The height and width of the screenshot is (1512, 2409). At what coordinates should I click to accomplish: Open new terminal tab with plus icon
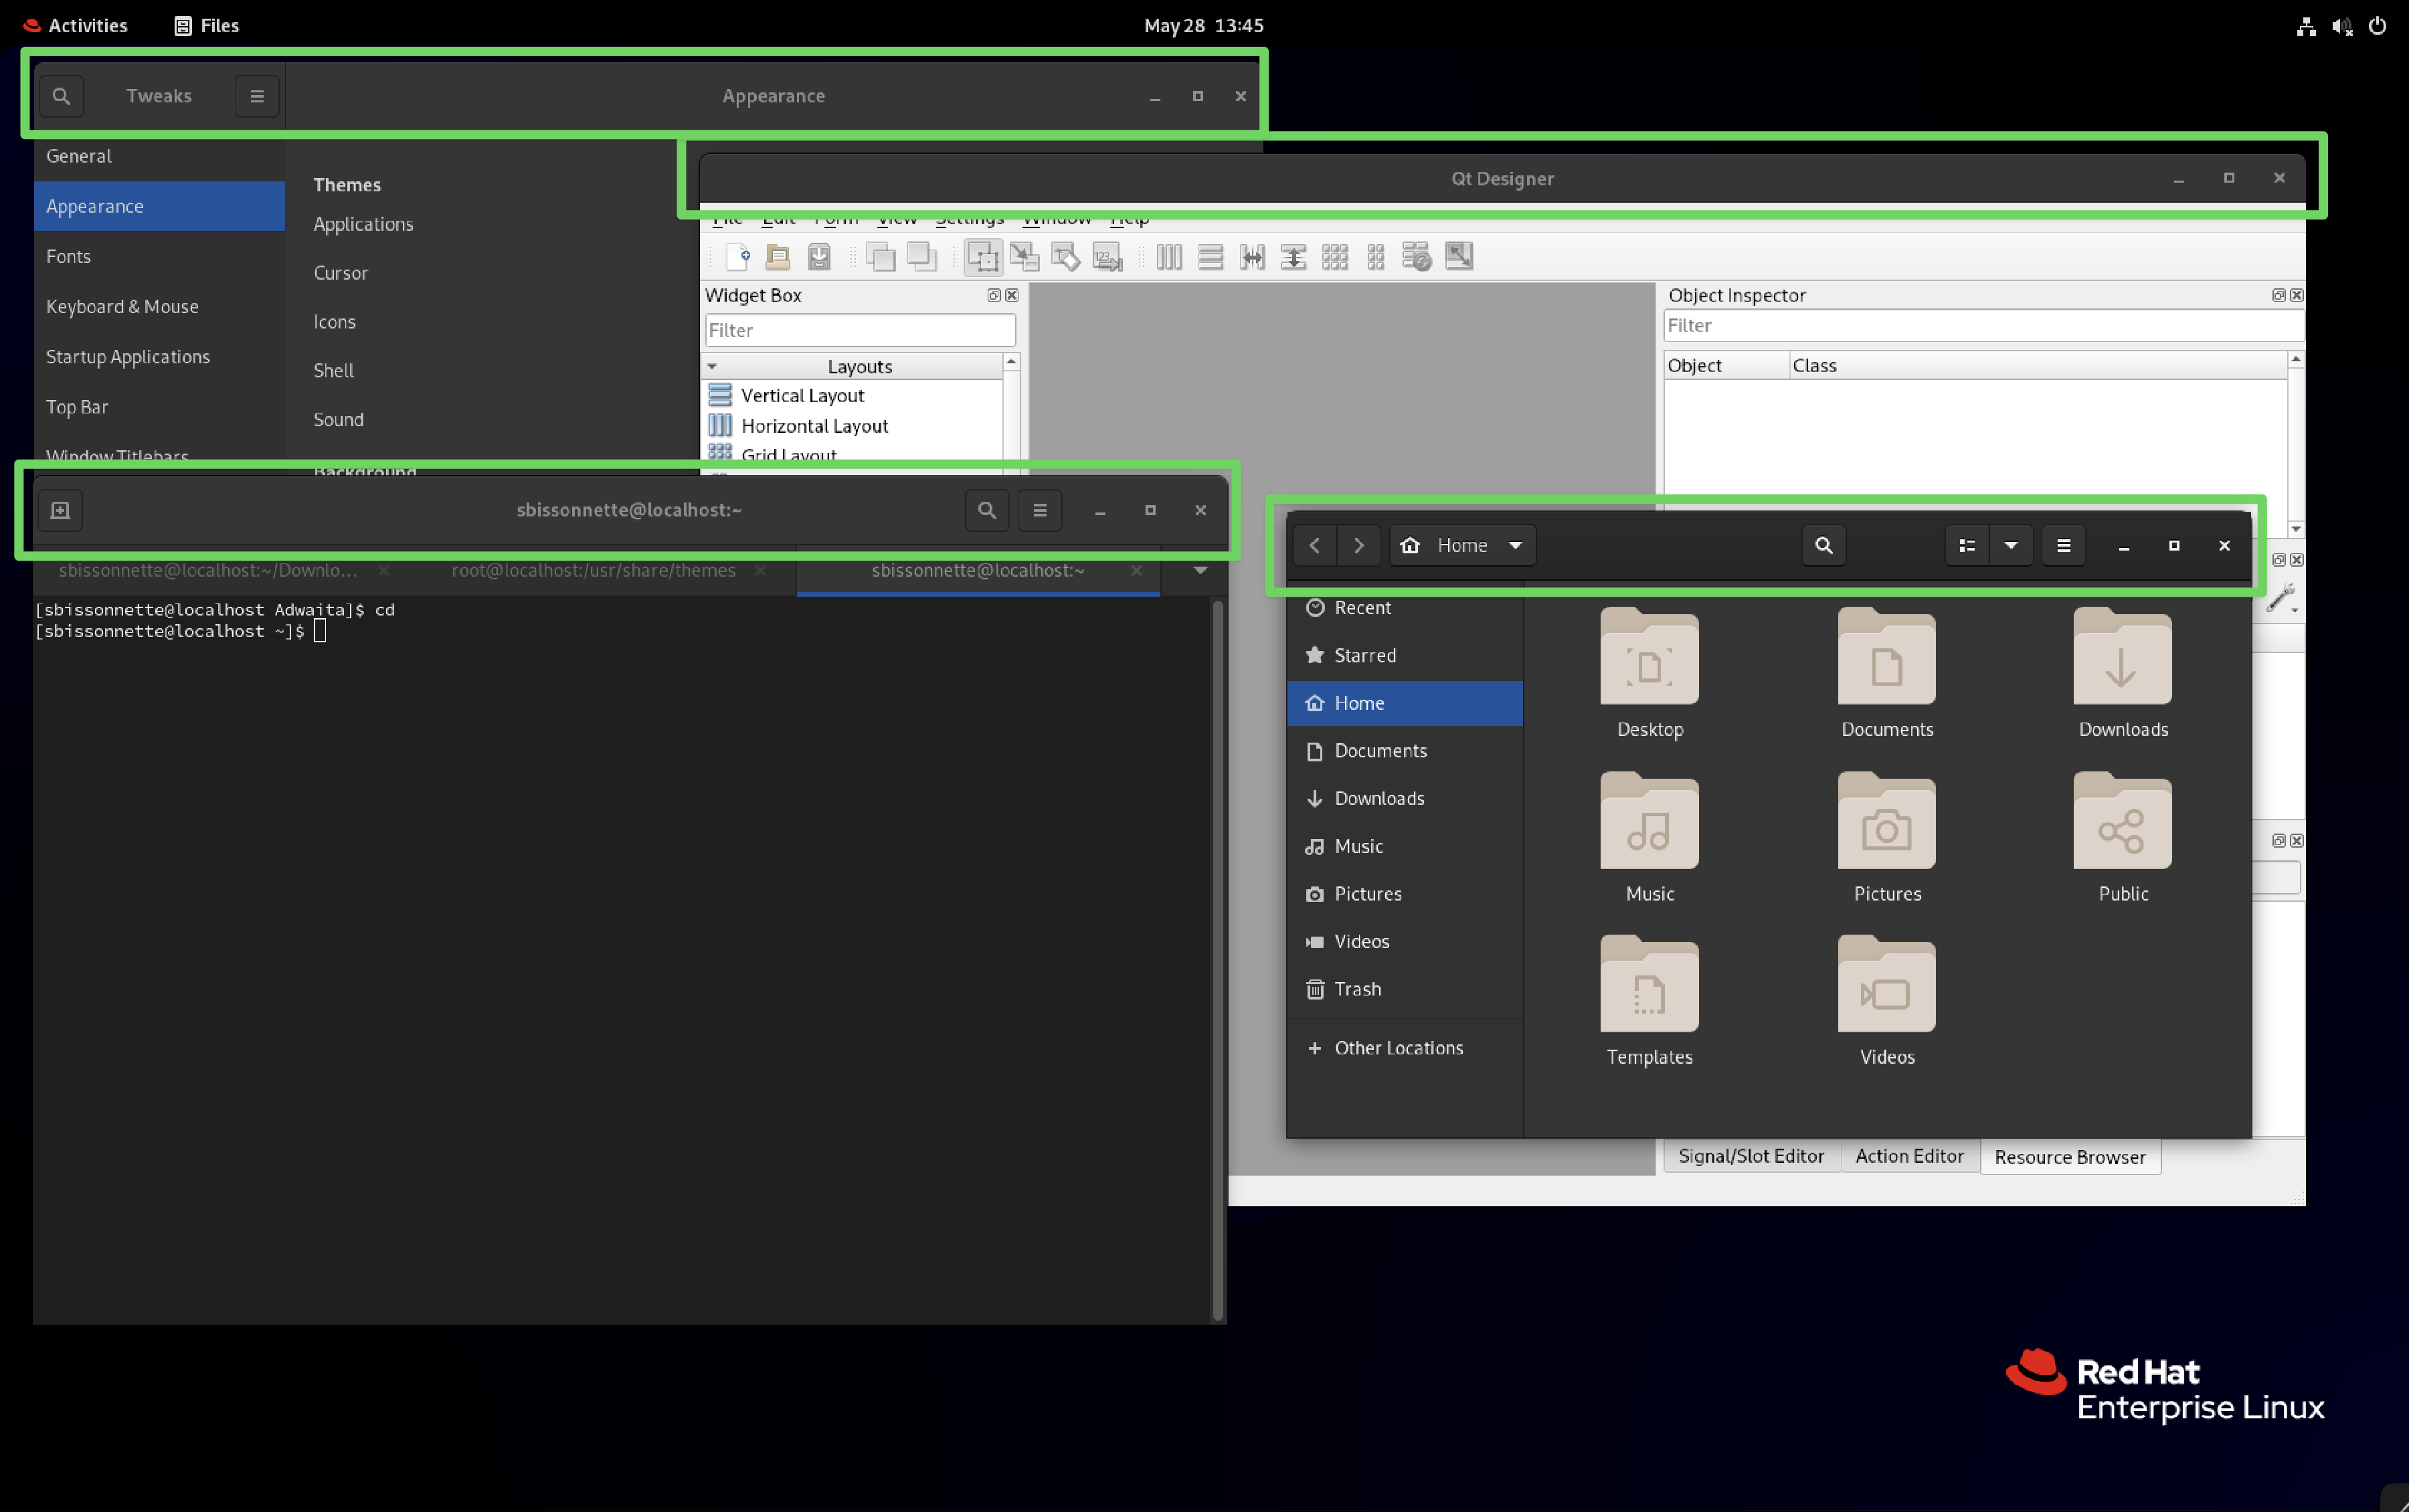point(60,510)
